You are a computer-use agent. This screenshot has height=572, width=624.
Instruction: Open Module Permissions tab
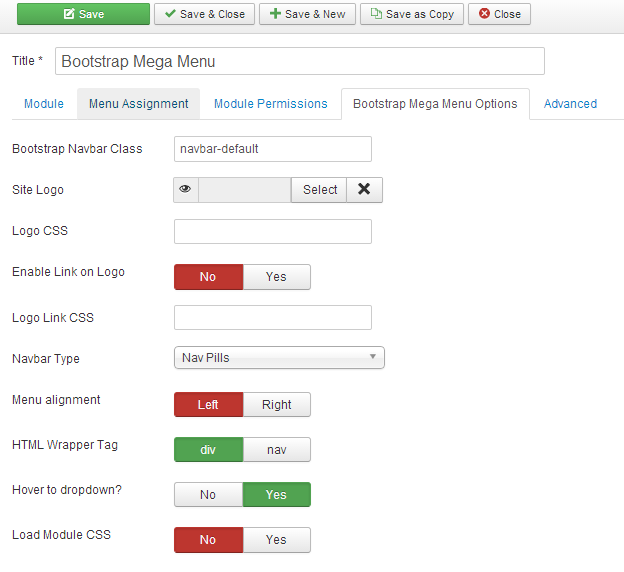click(271, 104)
